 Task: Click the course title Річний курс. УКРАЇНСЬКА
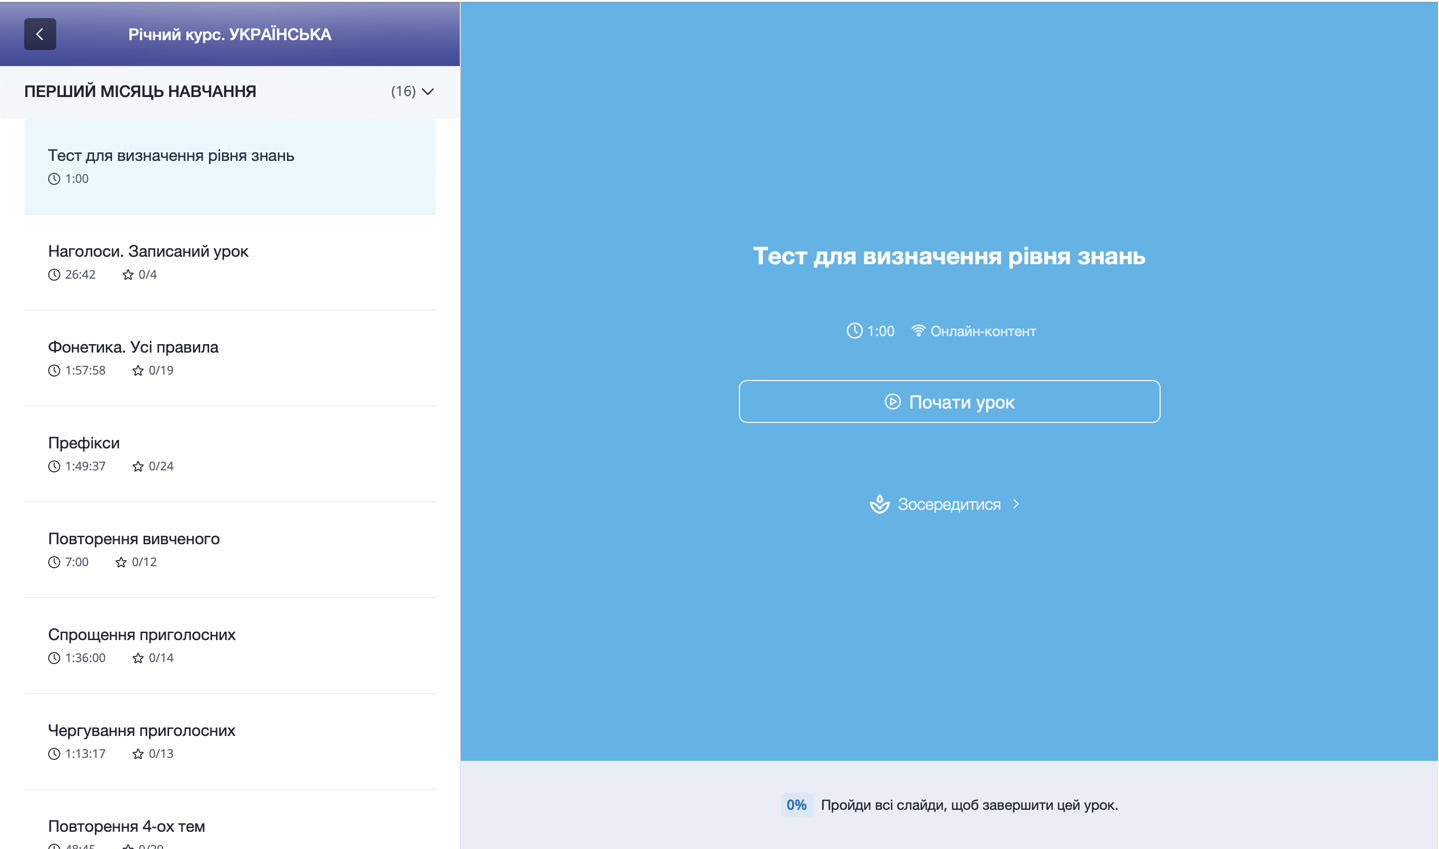230,34
